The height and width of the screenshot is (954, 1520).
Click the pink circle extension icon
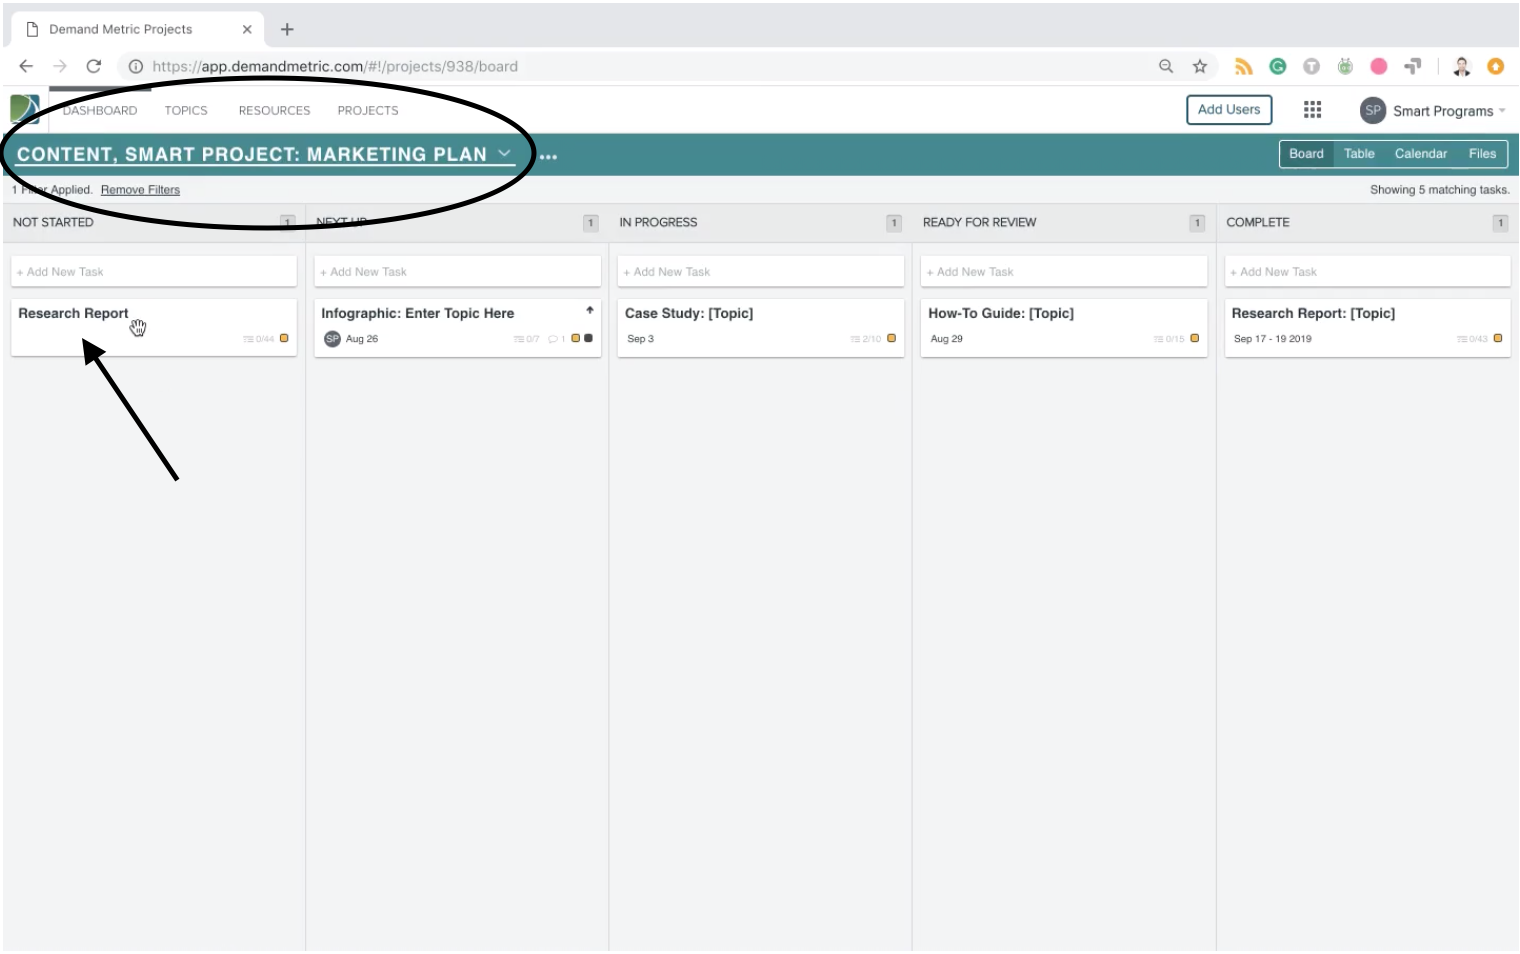(1379, 66)
